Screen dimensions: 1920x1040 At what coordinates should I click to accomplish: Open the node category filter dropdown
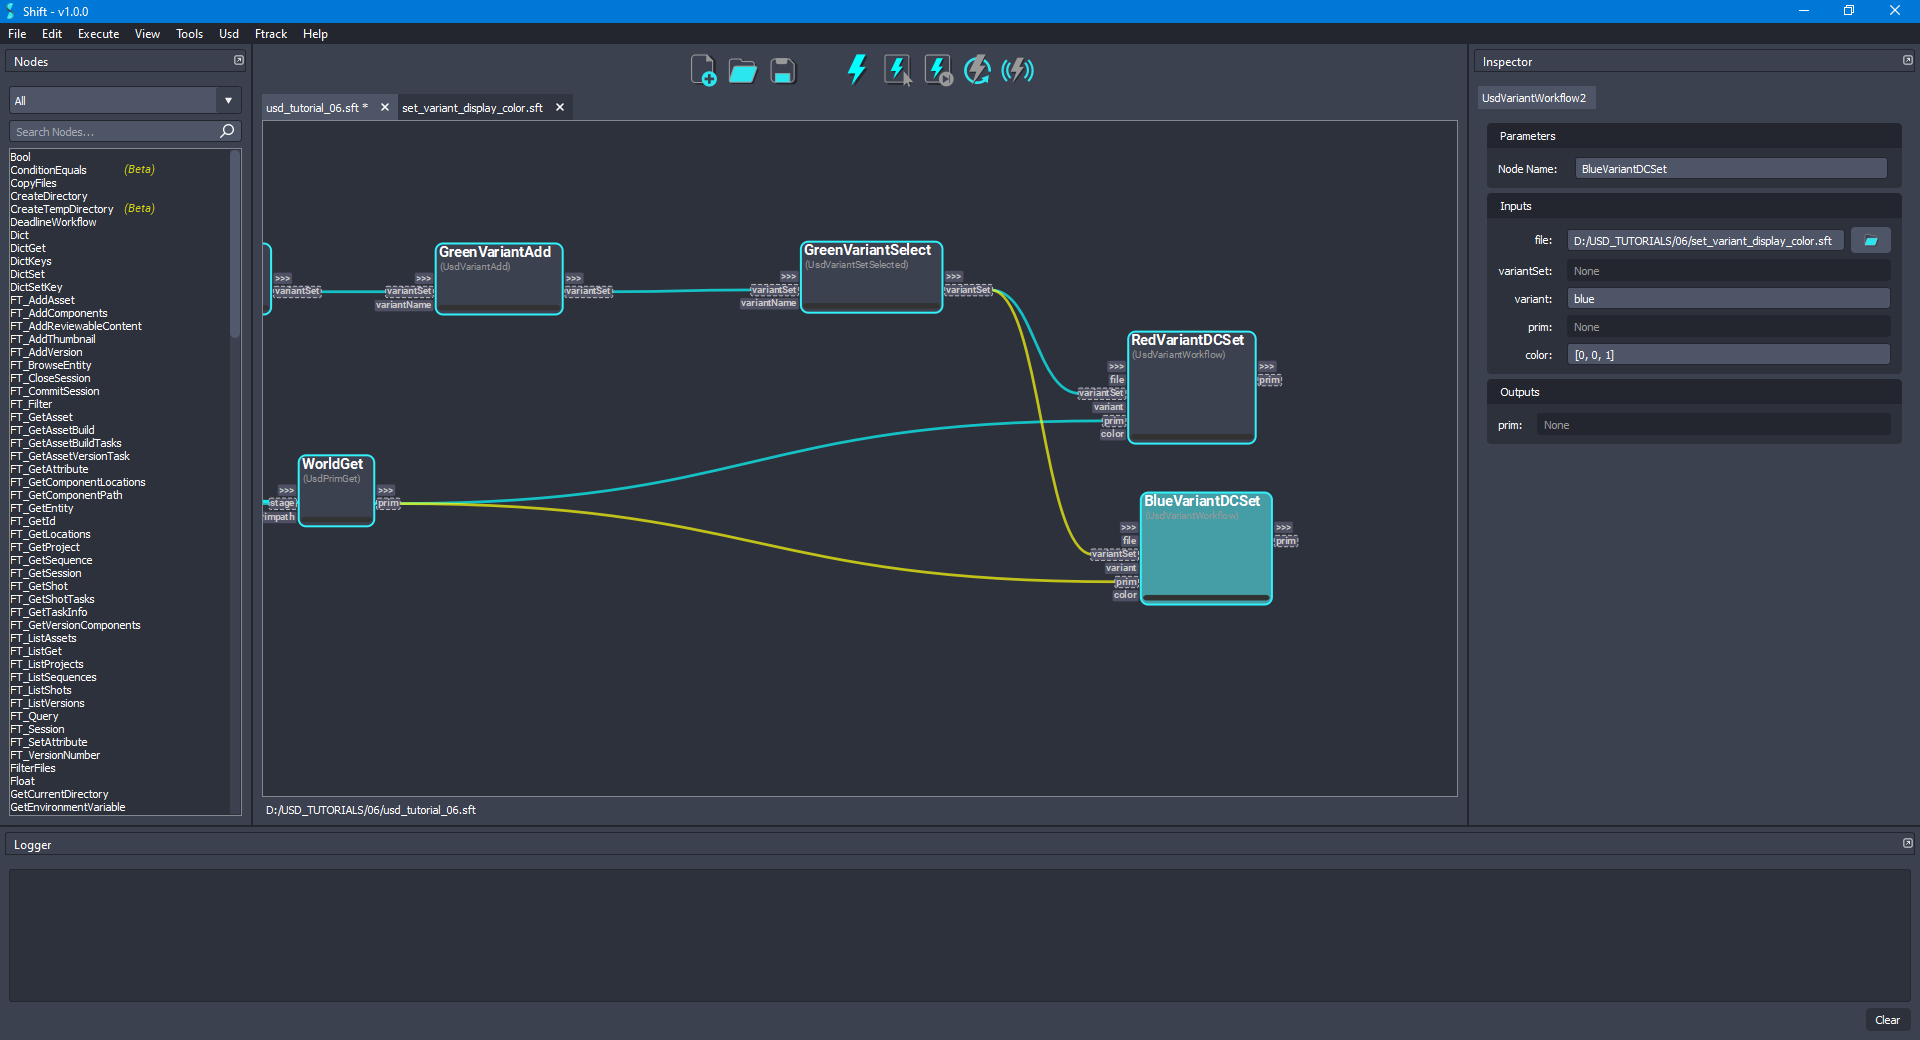click(228, 99)
